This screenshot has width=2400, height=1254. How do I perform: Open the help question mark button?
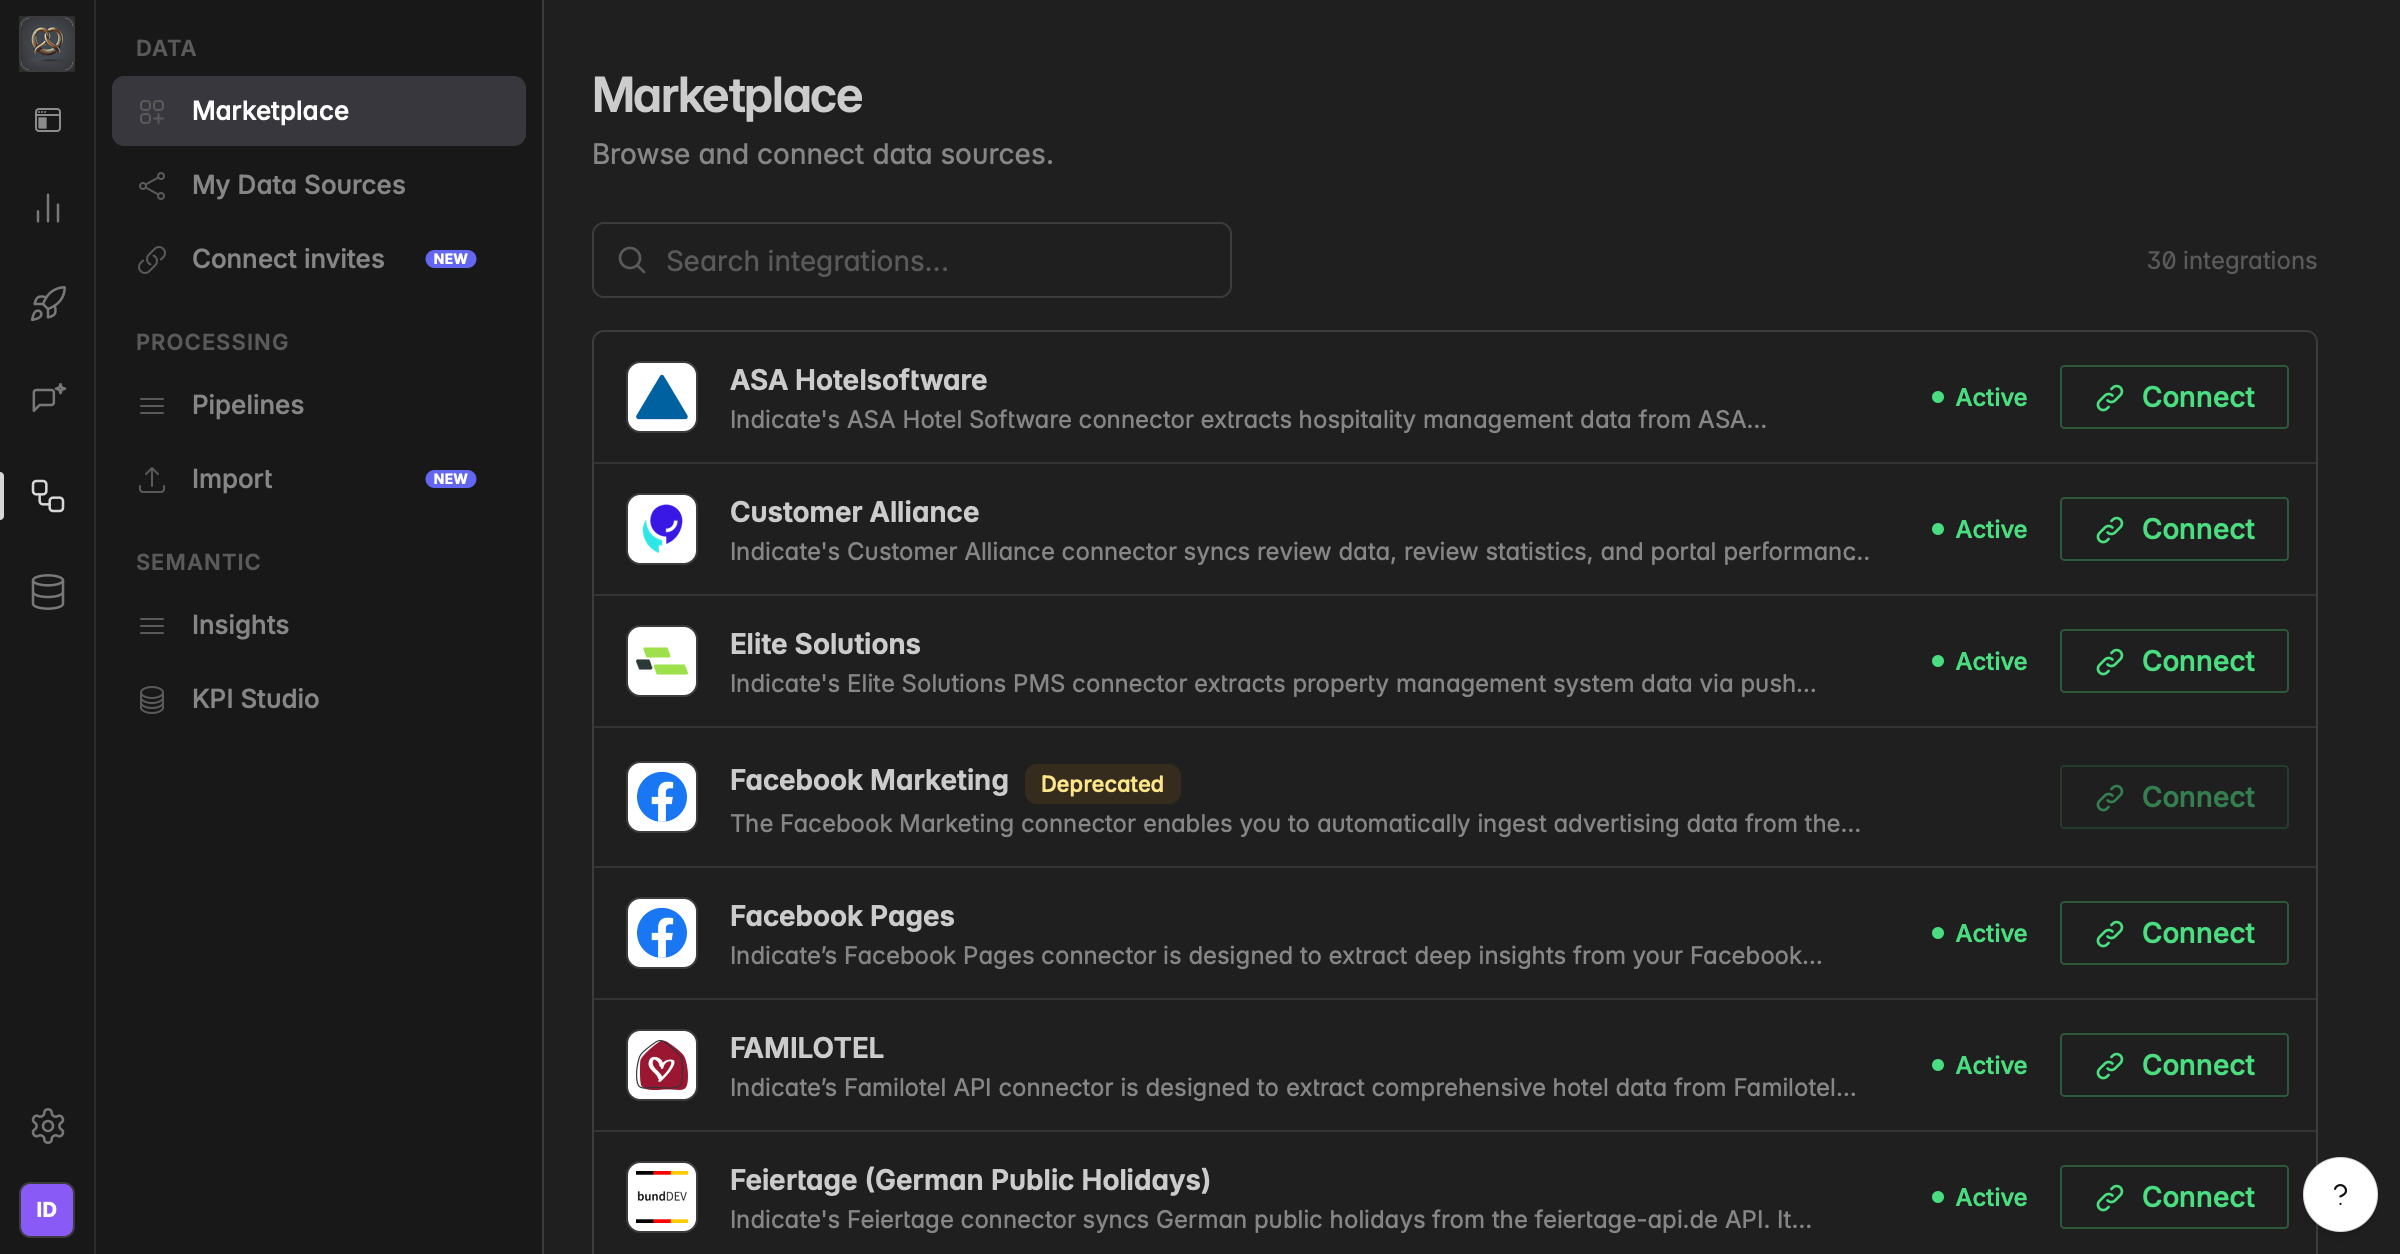pyautogui.click(x=2340, y=1194)
